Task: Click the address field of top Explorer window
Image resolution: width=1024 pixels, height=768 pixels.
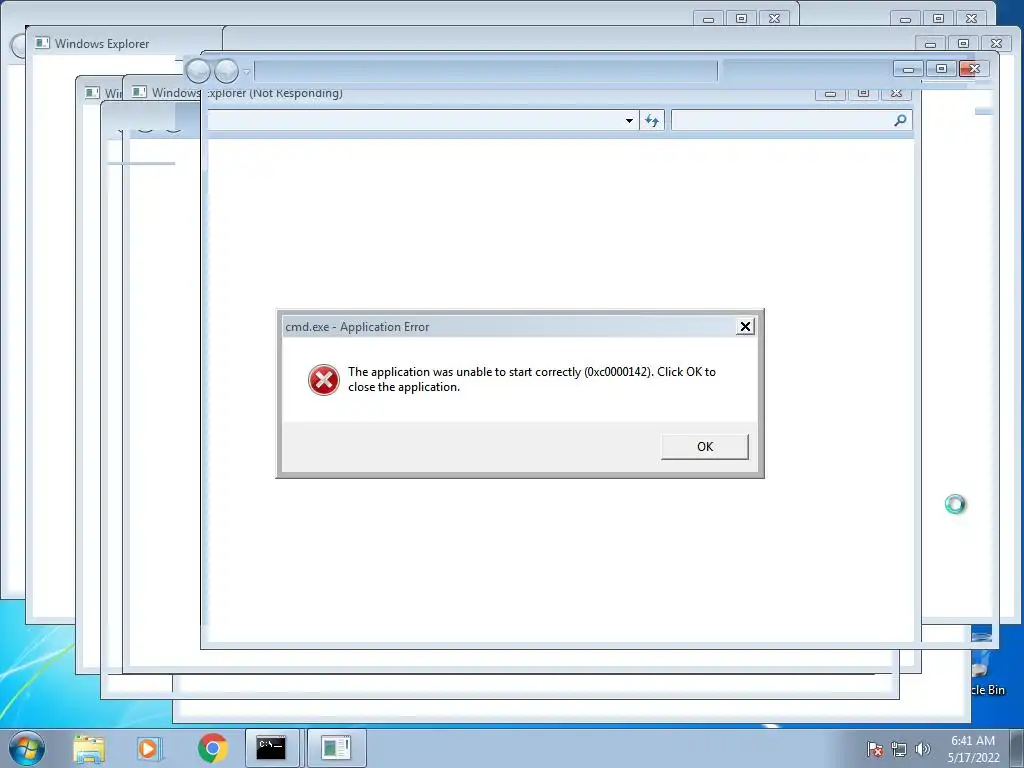Action: (485, 71)
